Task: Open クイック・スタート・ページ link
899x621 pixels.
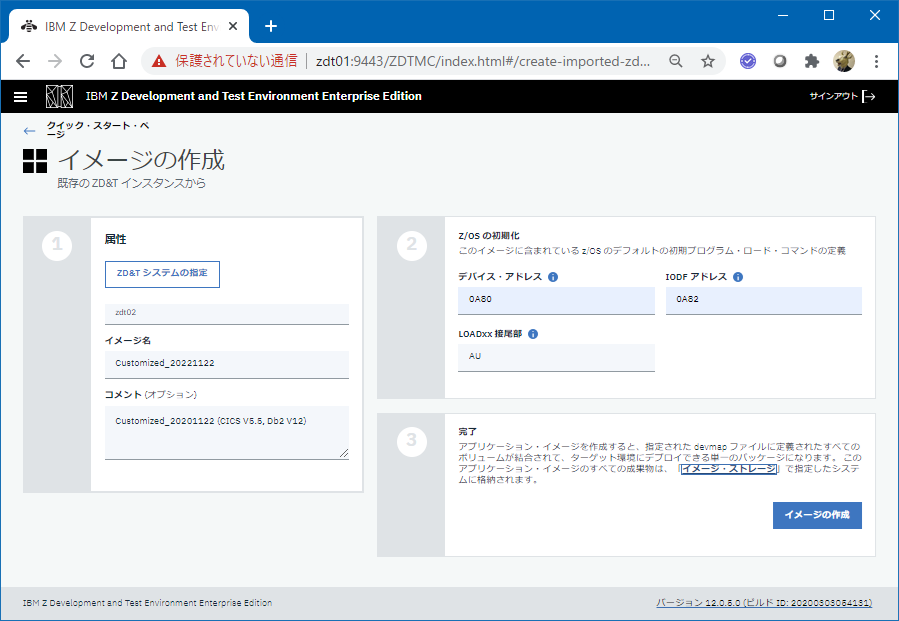Action: tap(98, 130)
